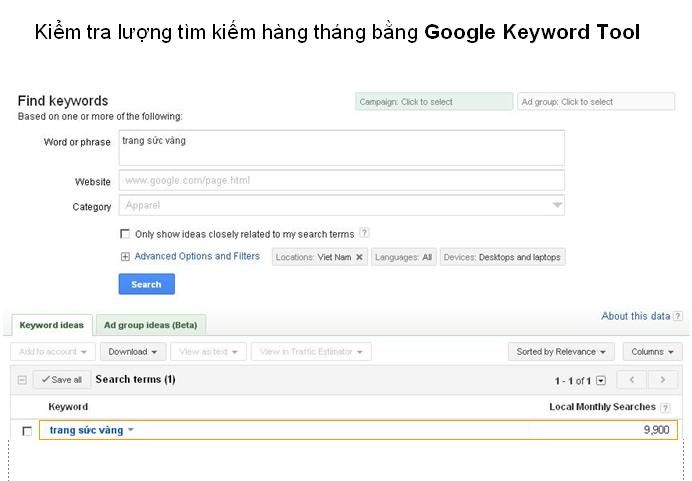Screen dimensions: 692x481
Task: Switch to Ad group ideas (Beta) tab
Action: (150, 325)
